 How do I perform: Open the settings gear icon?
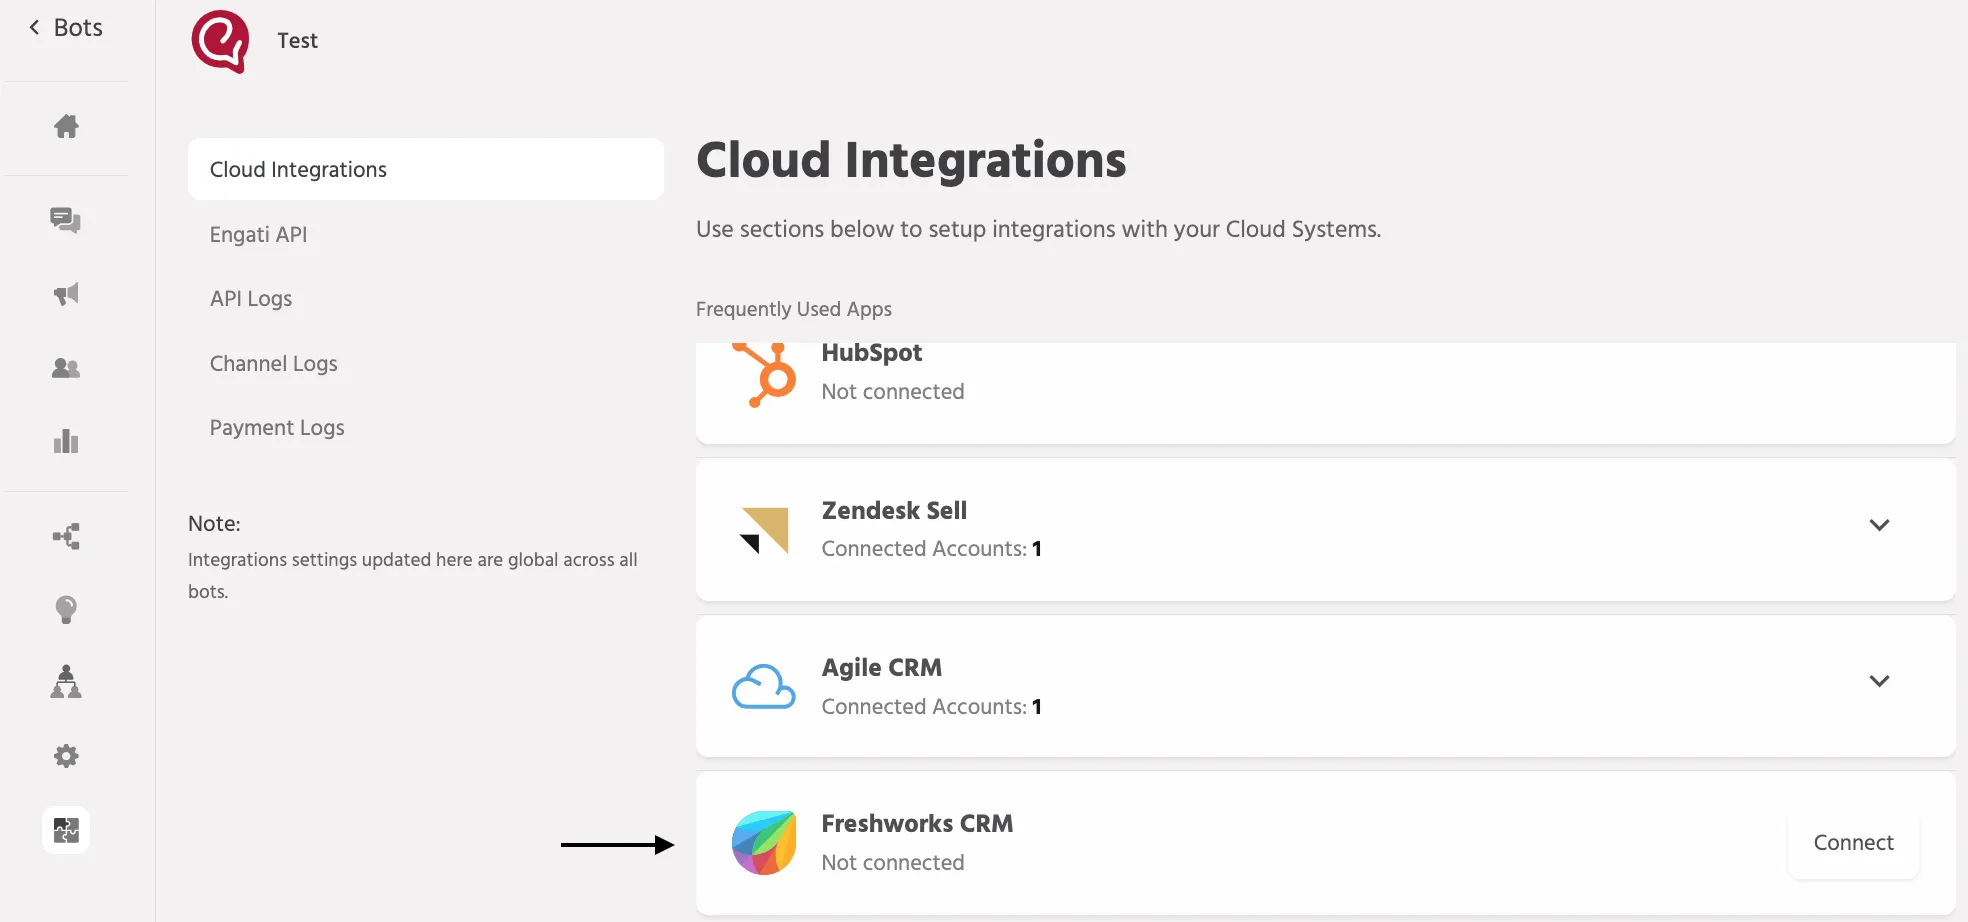point(66,756)
